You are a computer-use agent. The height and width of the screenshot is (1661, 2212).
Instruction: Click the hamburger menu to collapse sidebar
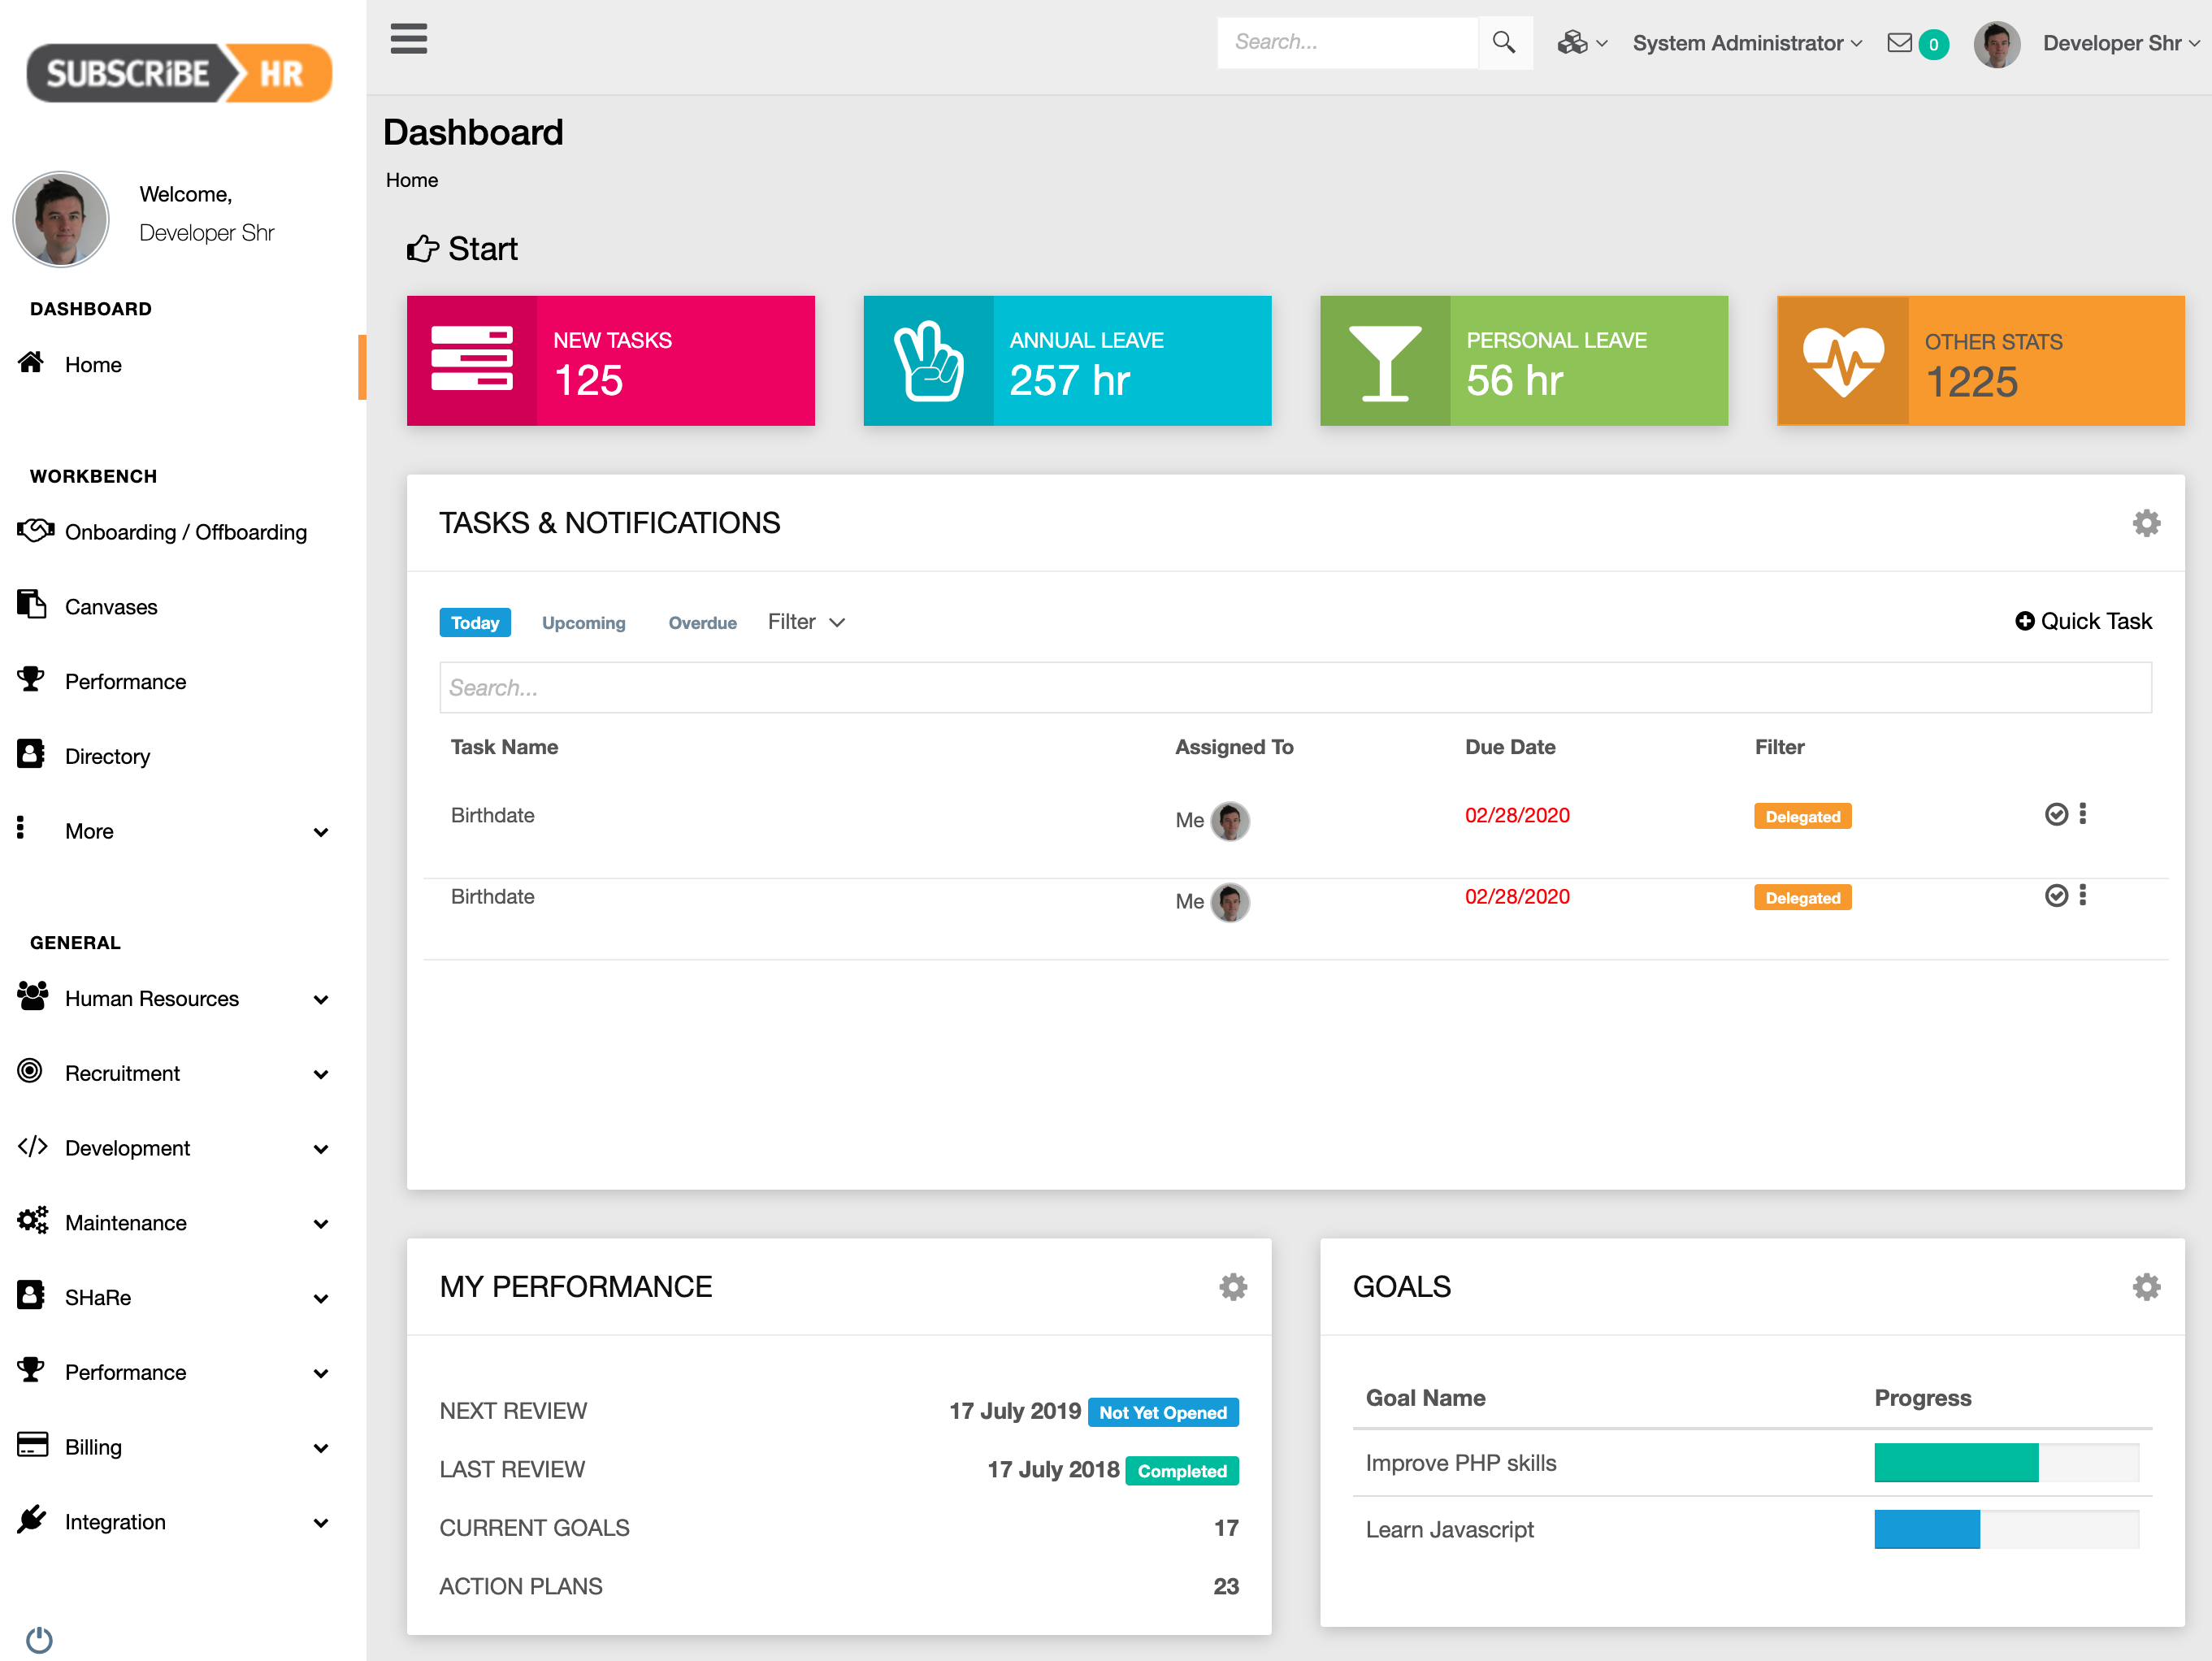tap(408, 39)
